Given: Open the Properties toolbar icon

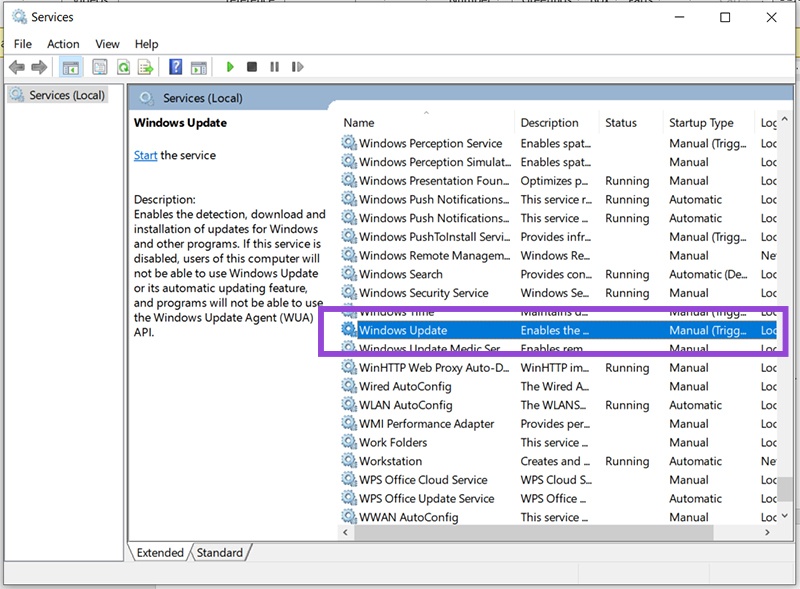Looking at the screenshot, I should [99, 67].
